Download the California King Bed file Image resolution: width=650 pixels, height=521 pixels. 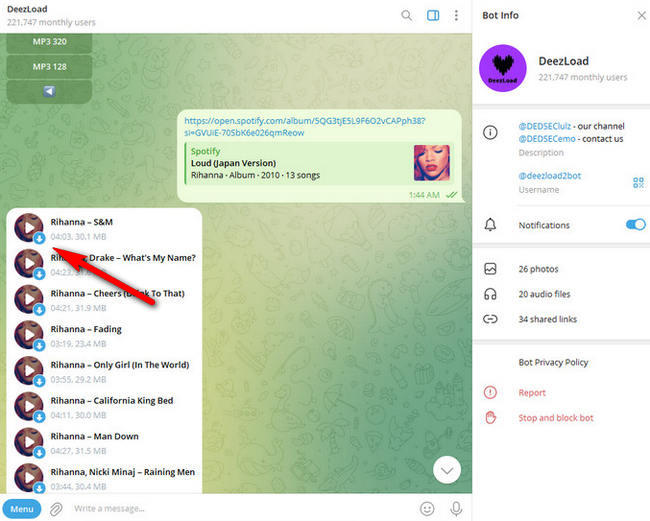click(39, 417)
